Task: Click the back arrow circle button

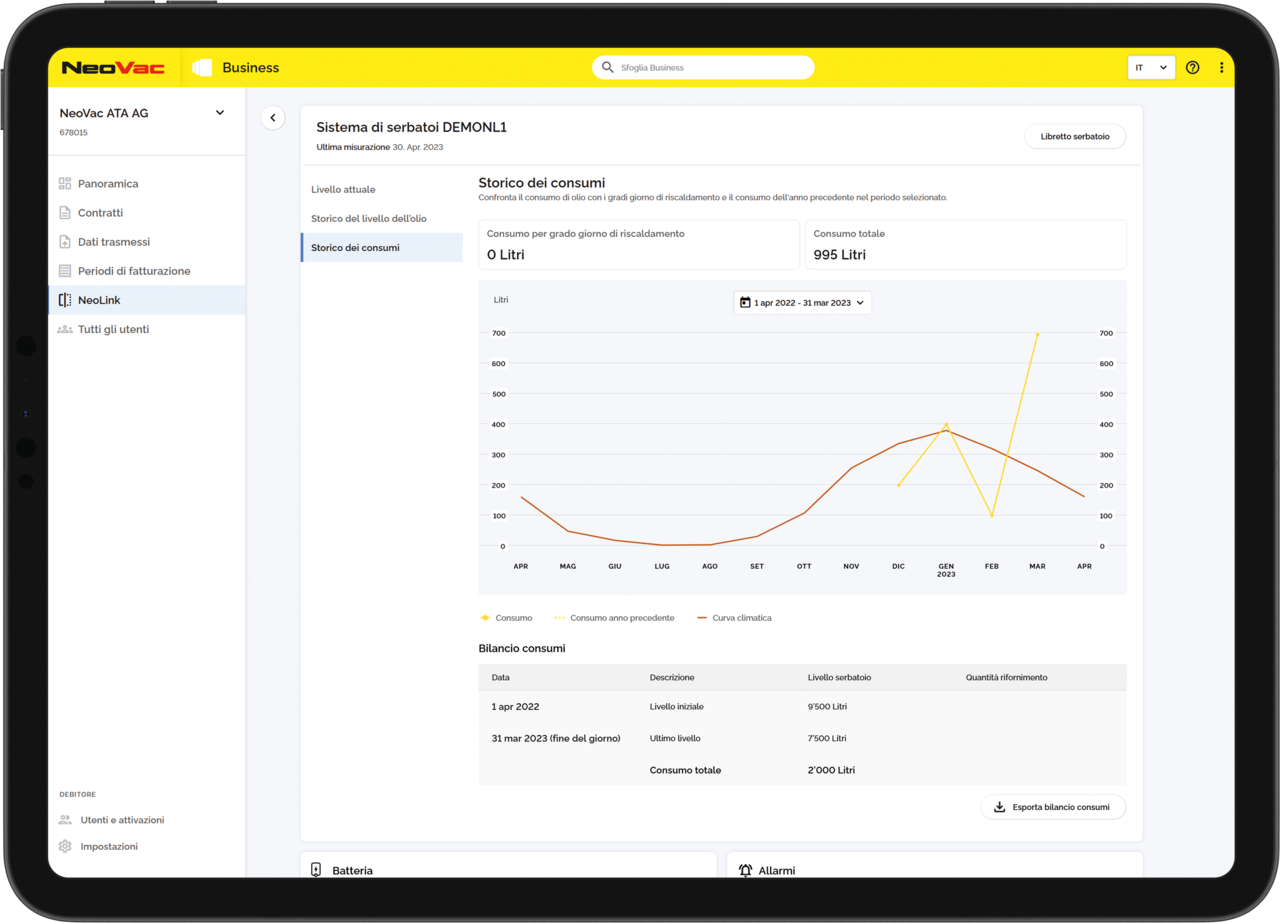Action: click(273, 118)
